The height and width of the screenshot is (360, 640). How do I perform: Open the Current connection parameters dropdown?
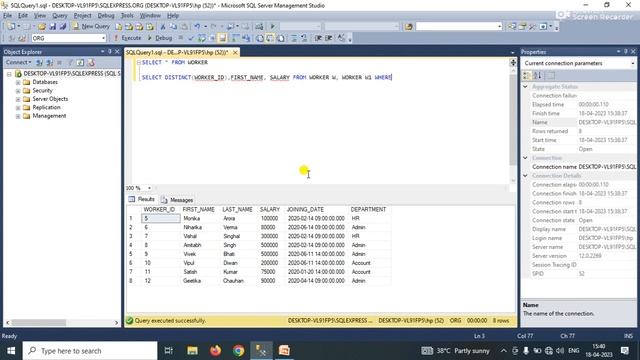[632, 63]
